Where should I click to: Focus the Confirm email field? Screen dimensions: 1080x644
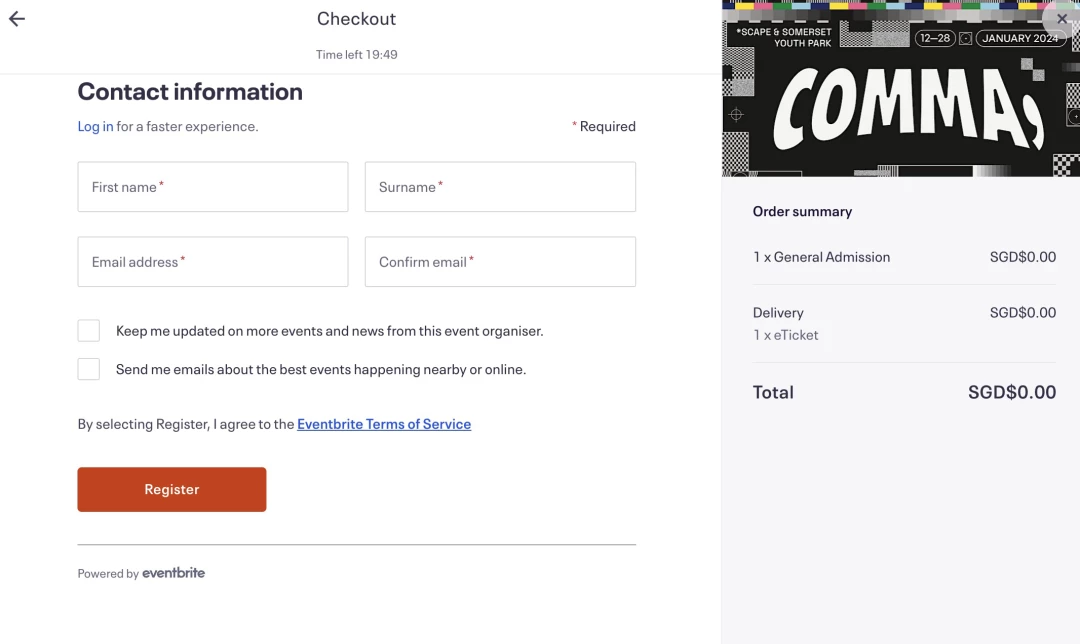[x=500, y=262]
